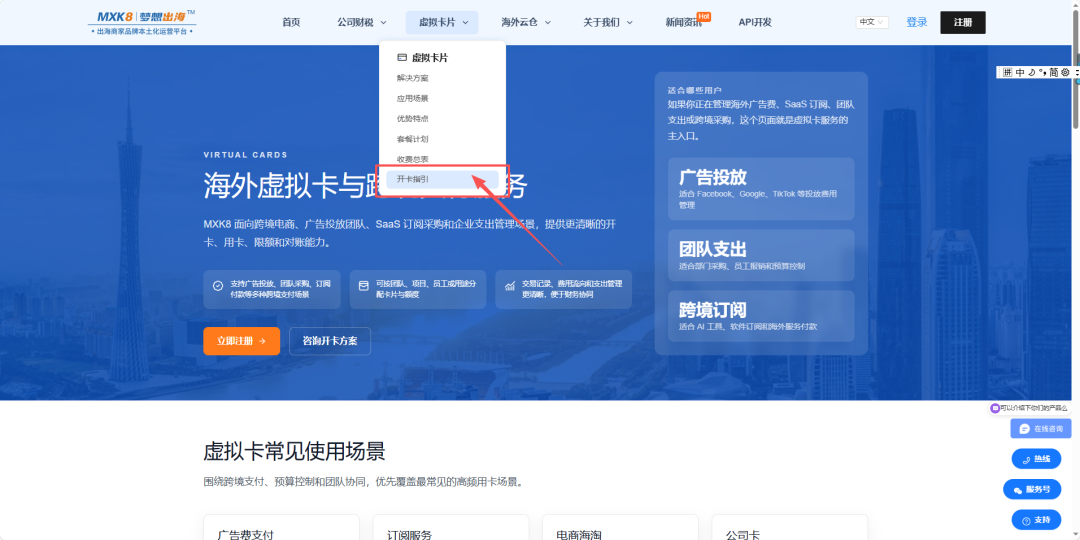Screen dimensions: 1080x540
Task: Open 新闻资讯 in the navigation bar
Action: click(x=684, y=23)
